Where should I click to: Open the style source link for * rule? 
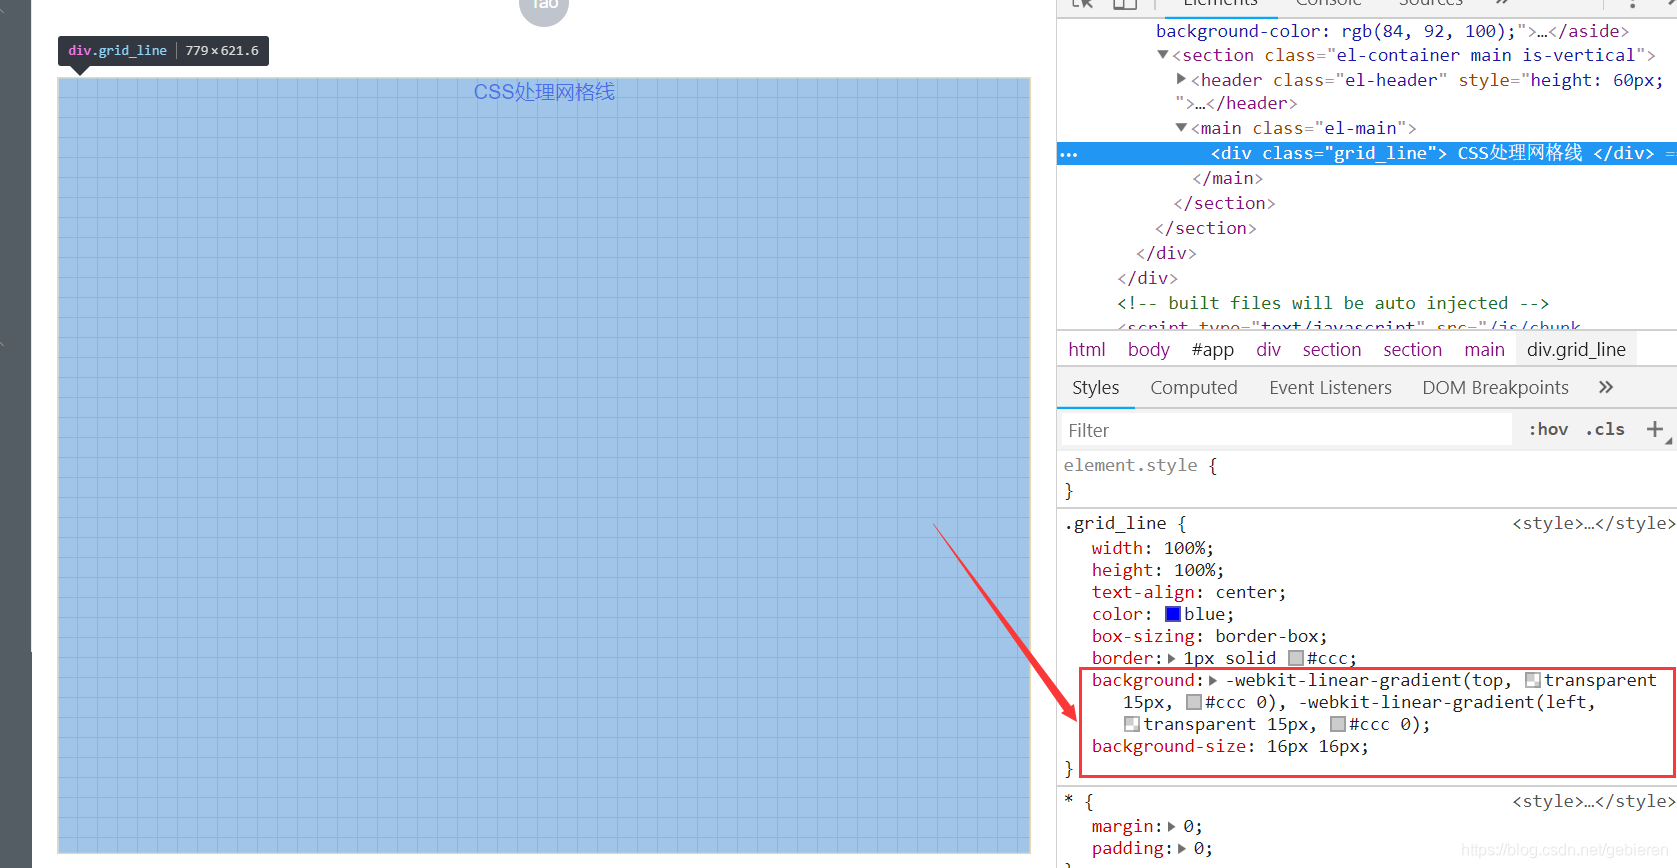click(x=1593, y=801)
